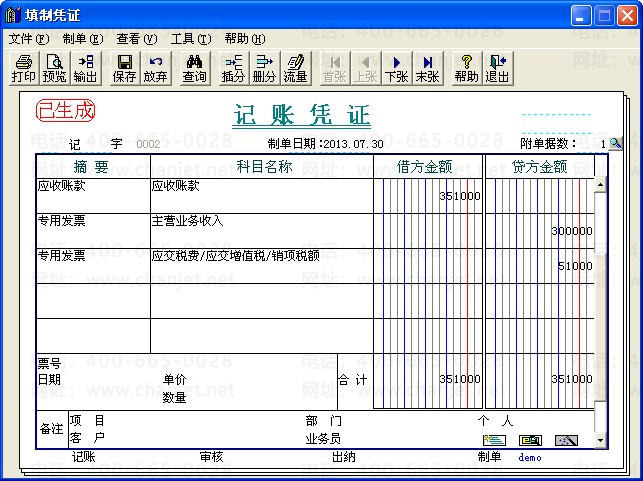Click the 帮助 help toolbar icon
The image size is (643, 481).
[x=466, y=68]
